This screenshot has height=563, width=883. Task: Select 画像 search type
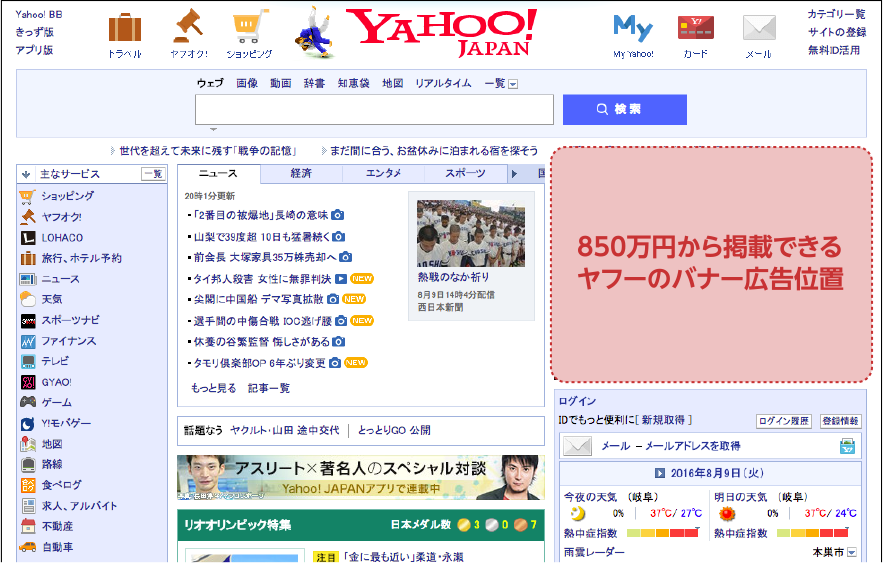click(247, 83)
